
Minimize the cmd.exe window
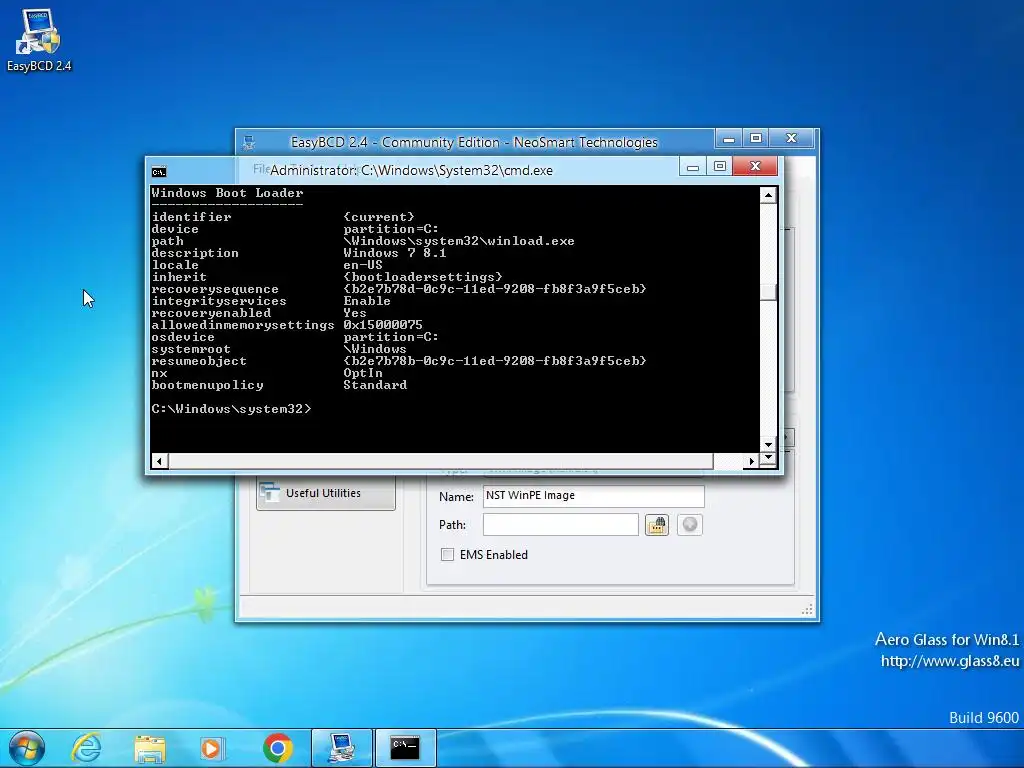692,167
